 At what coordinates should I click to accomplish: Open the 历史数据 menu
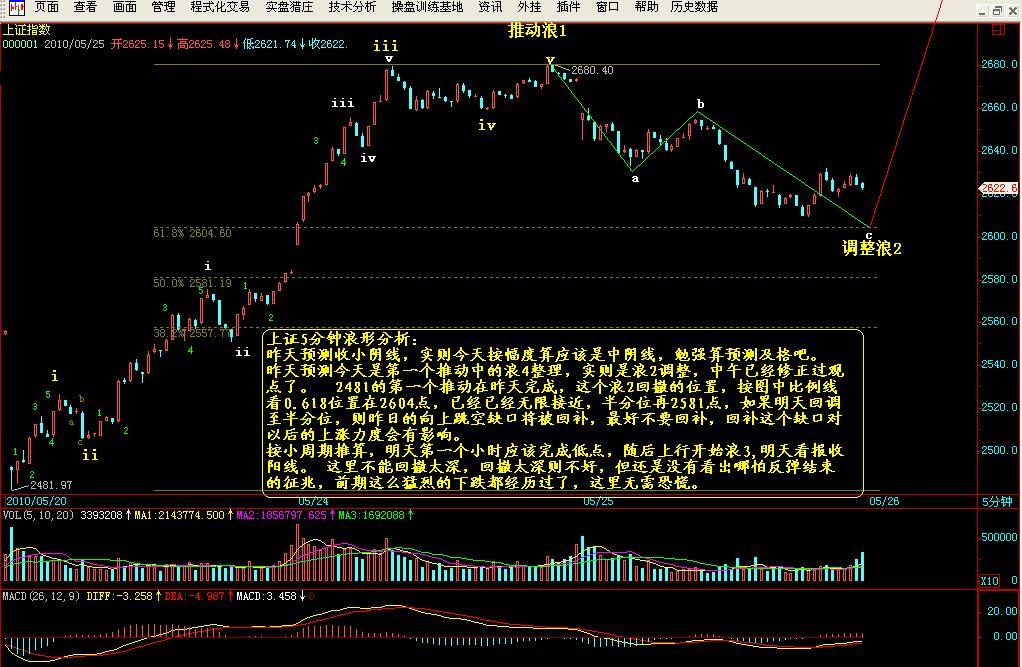[694, 7]
